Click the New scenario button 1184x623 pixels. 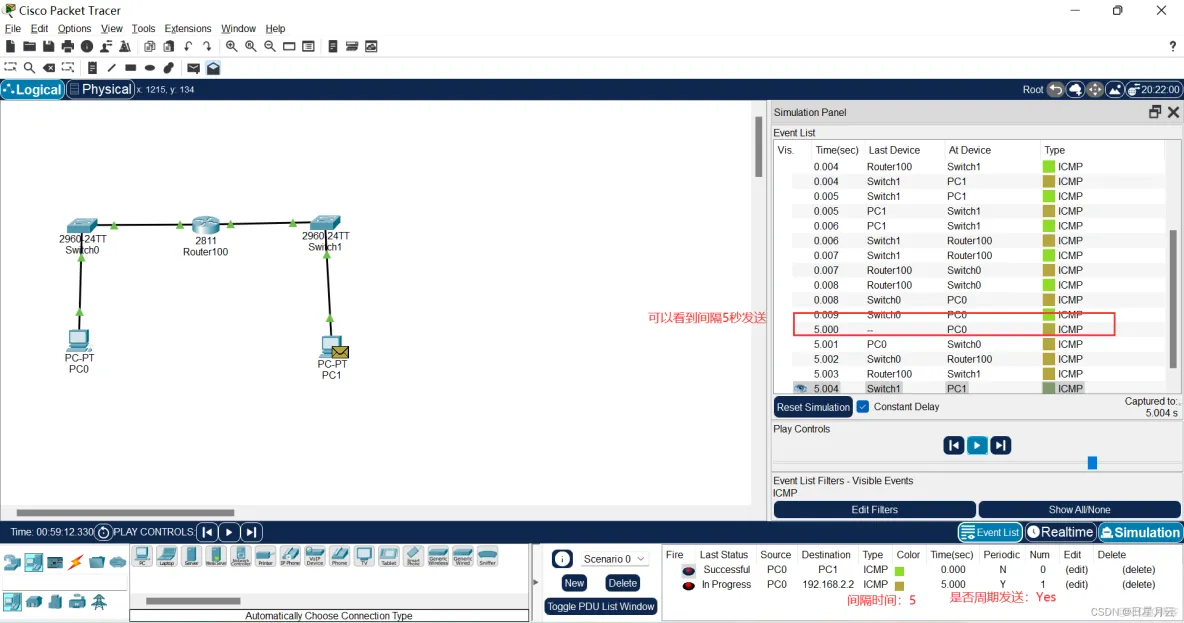574,583
